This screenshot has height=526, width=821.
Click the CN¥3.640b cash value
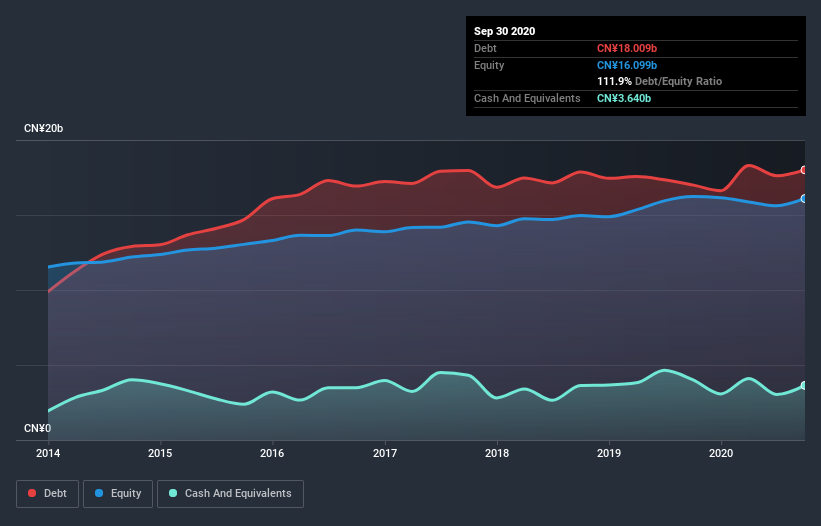[624, 98]
